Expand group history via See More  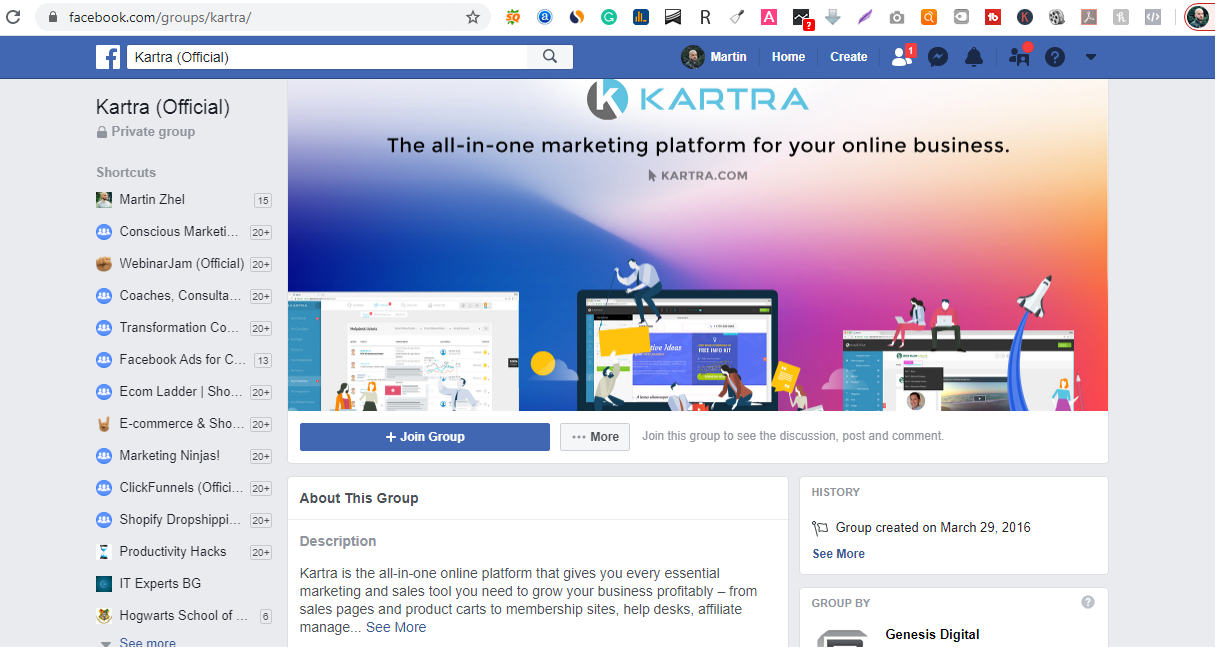[x=838, y=554]
